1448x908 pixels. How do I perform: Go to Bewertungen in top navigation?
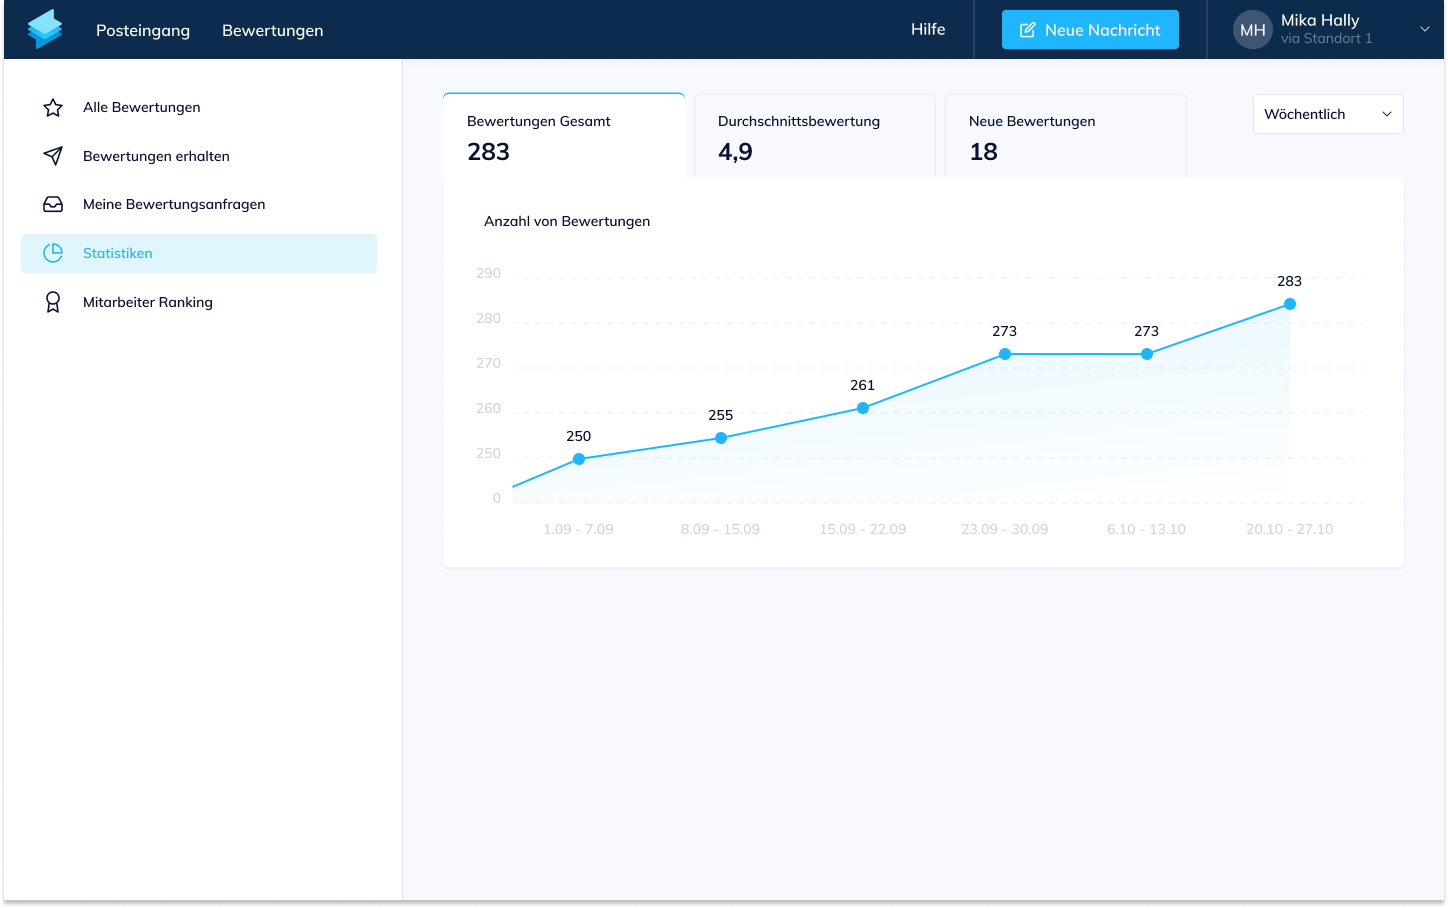[x=272, y=30]
